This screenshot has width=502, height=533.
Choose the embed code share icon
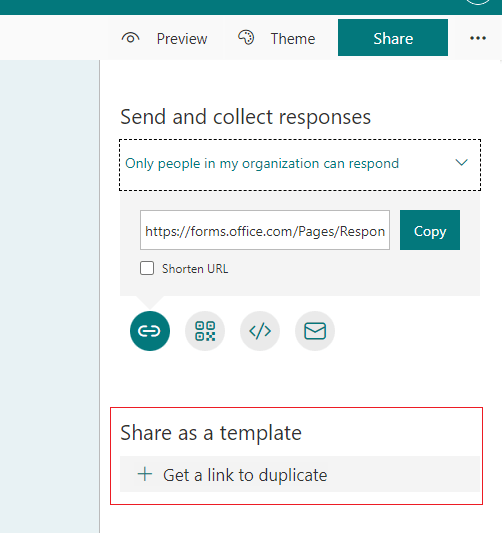[260, 331]
